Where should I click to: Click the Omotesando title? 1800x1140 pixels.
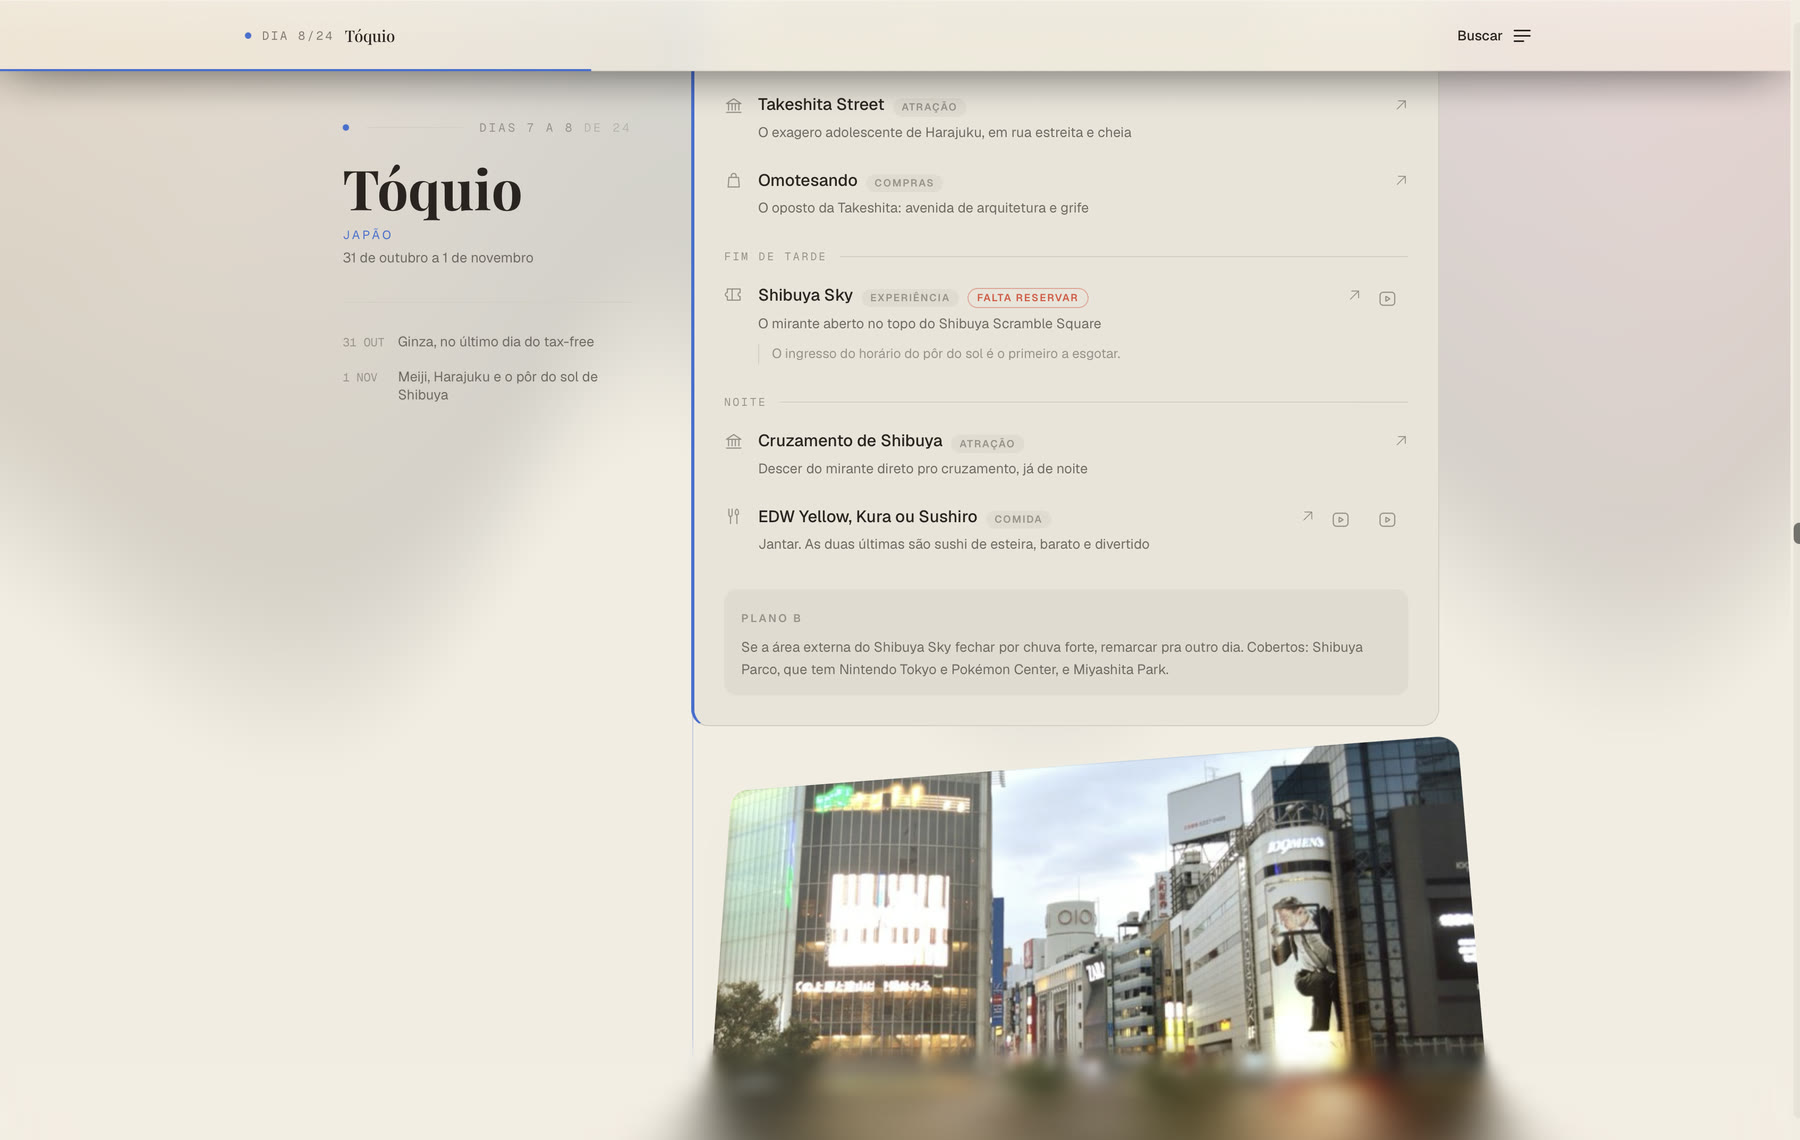(807, 181)
